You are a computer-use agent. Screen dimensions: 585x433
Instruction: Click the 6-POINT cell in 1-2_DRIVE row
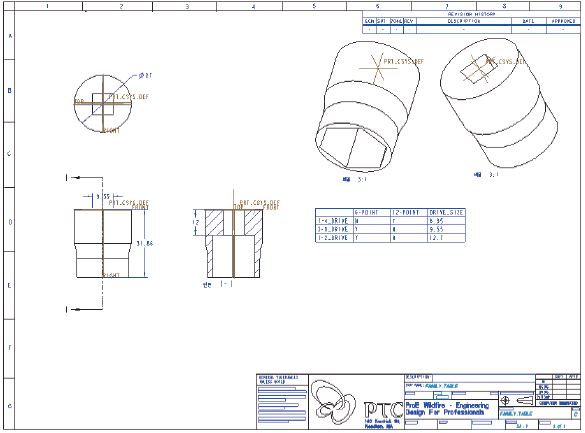click(372, 238)
